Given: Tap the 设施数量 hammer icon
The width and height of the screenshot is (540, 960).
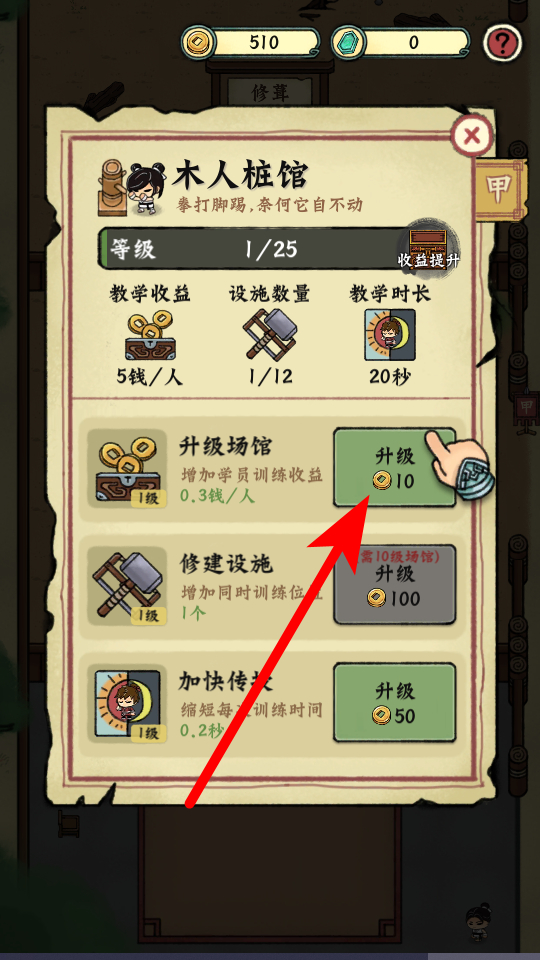Looking at the screenshot, I should pyautogui.click(x=269, y=334).
